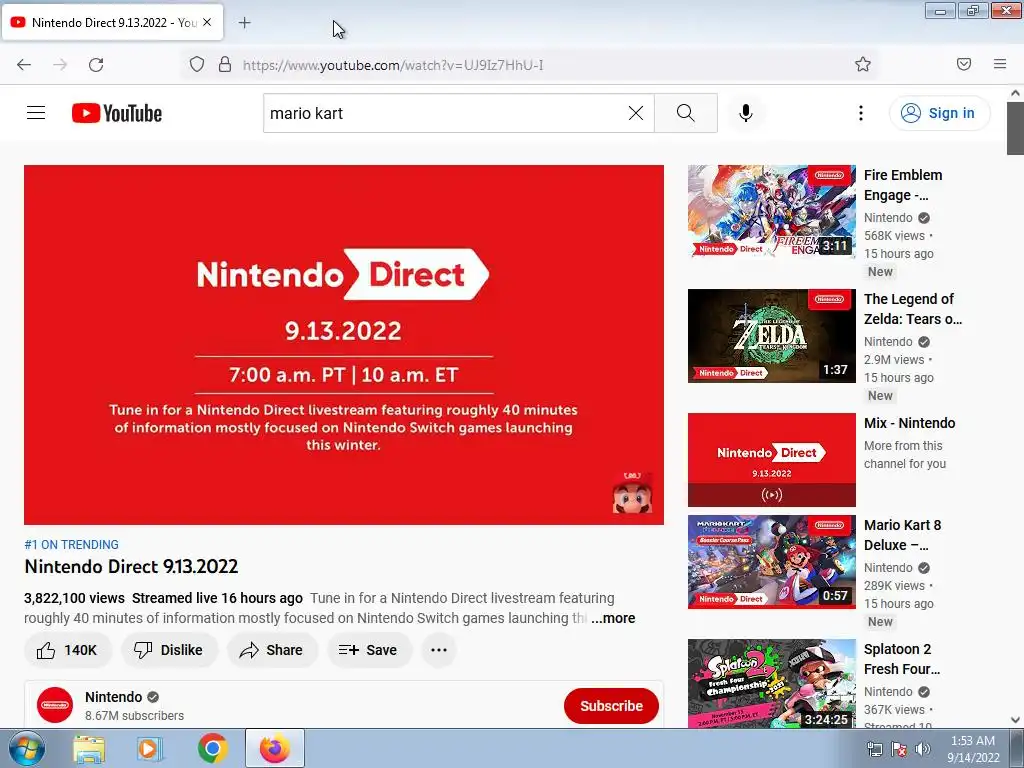The height and width of the screenshot is (768, 1024).
Task: Share the video
Action: 272,650
